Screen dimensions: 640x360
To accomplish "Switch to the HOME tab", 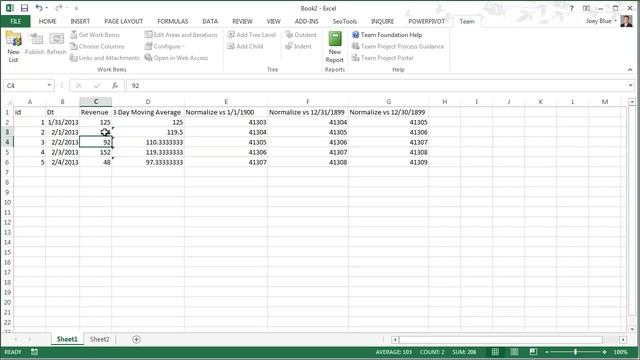I will 48,21.
